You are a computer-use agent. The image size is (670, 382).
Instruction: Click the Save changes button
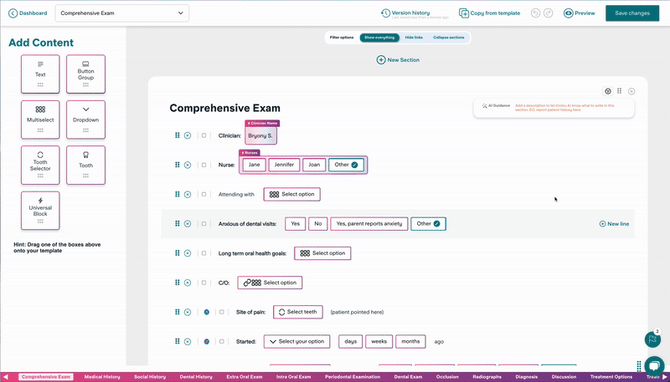632,13
